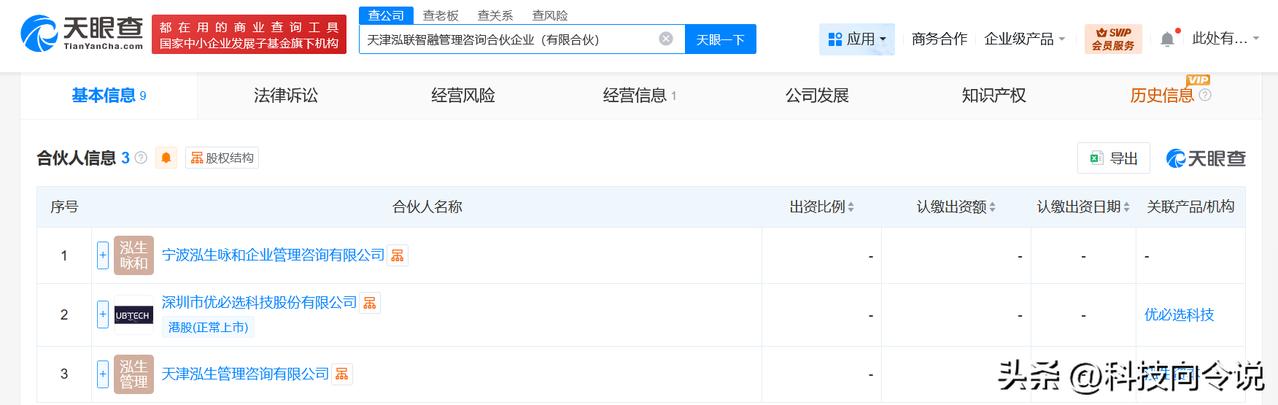Screen dimensions: 1278x405
Task: Expand row 2 深圳市优必选 plus button
Action: 103,314
